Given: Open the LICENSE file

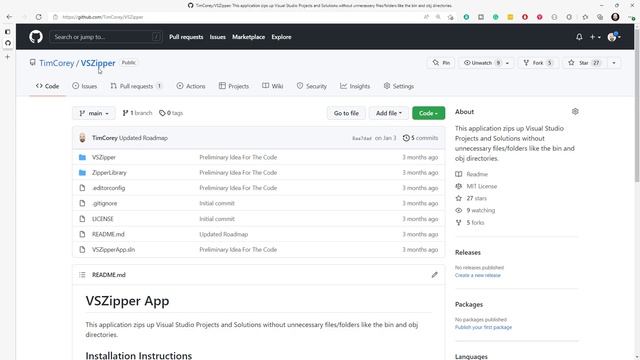Looking at the screenshot, I should click(102, 219).
